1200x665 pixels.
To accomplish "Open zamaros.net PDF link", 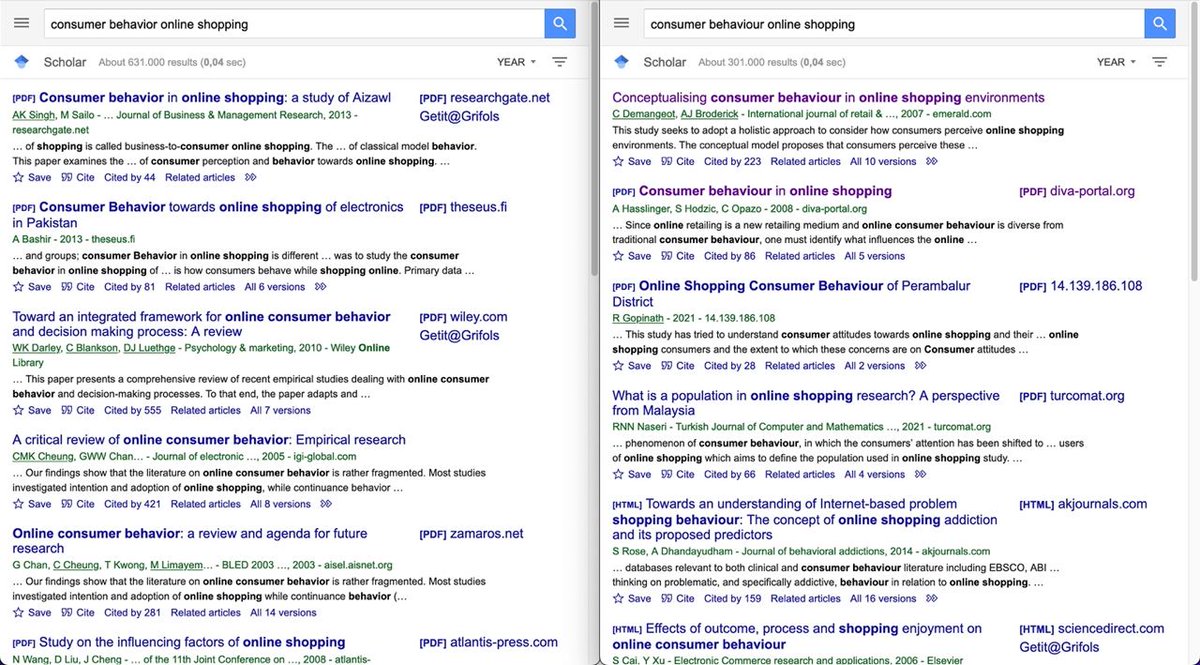I will tap(471, 533).
